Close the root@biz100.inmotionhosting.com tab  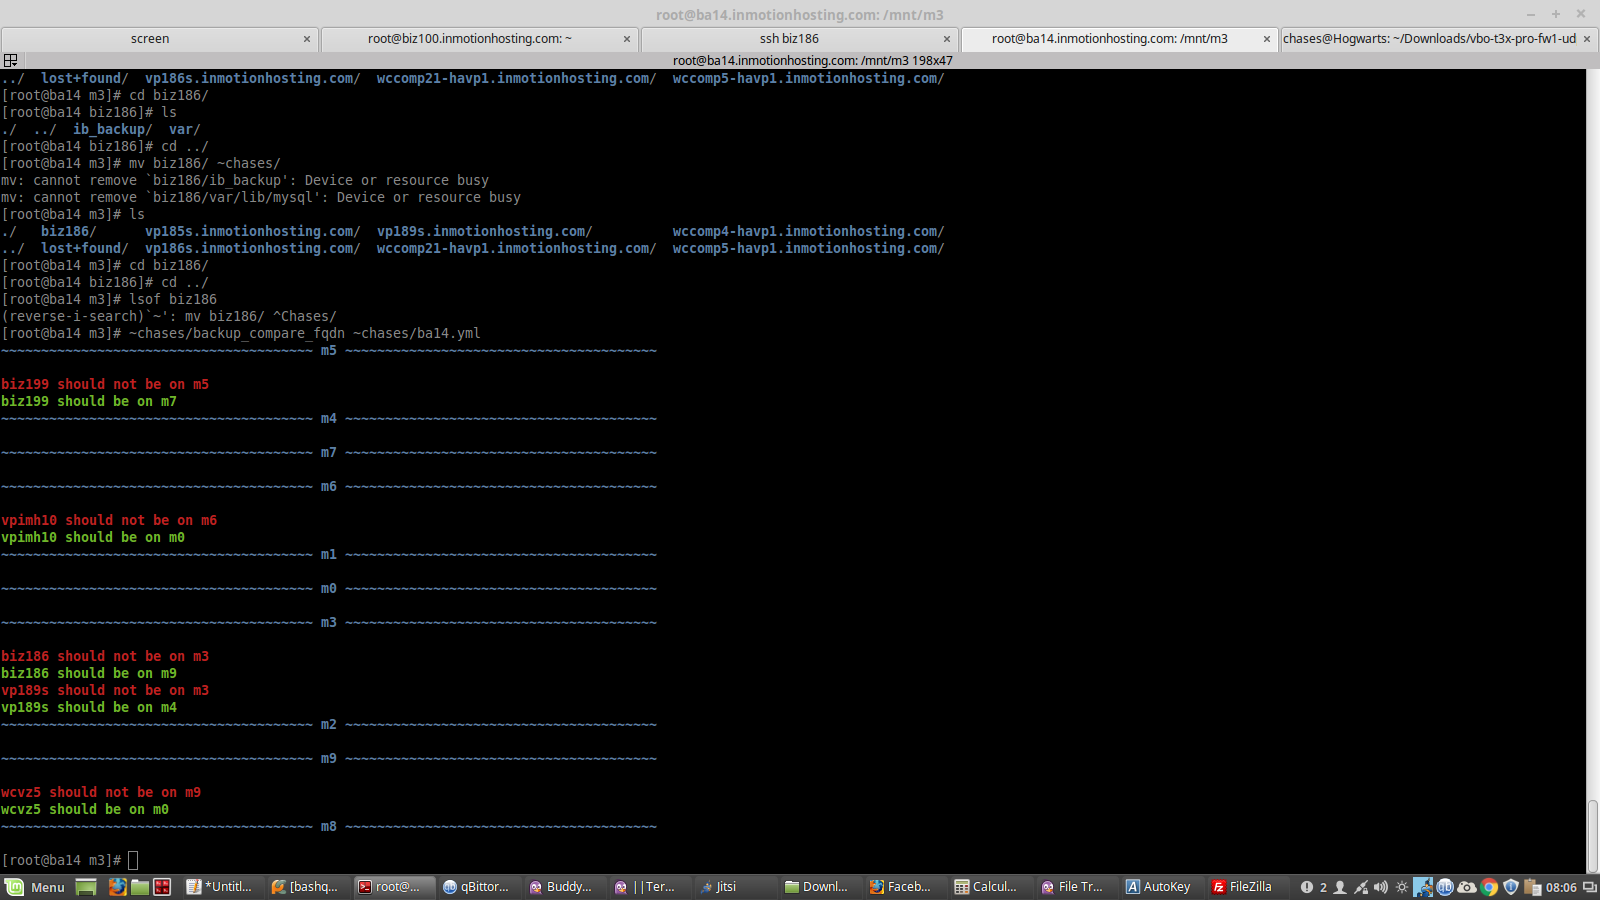(x=627, y=39)
